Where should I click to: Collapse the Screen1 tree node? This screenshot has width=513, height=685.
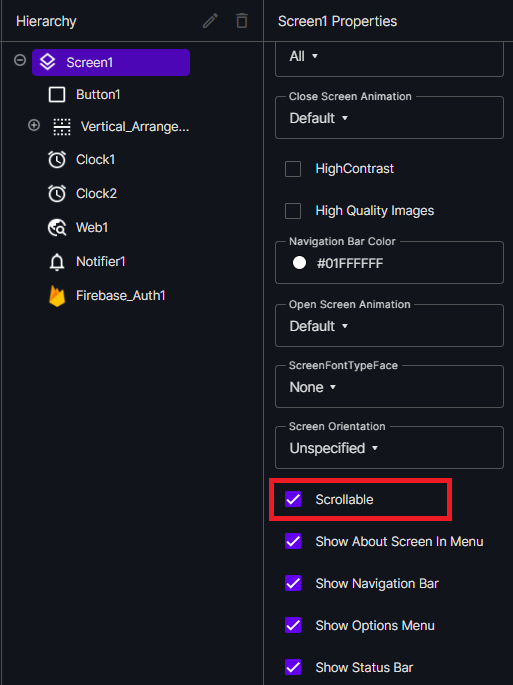pyautogui.click(x=20, y=60)
